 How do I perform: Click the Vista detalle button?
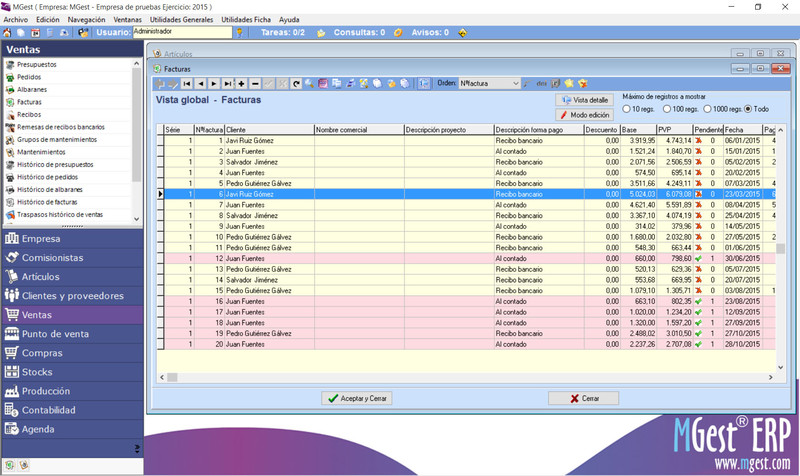585,100
